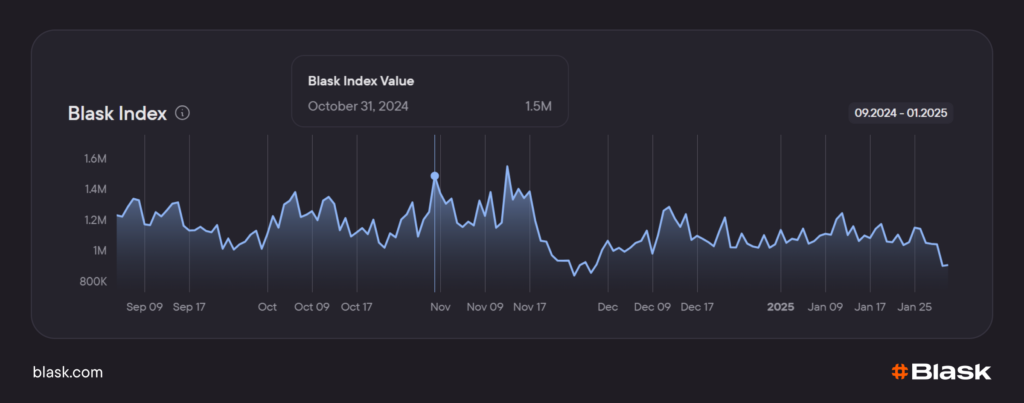This screenshot has height=403, width=1024.
Task: Click the October 31, 2024 tooltip date
Action: coord(358,106)
